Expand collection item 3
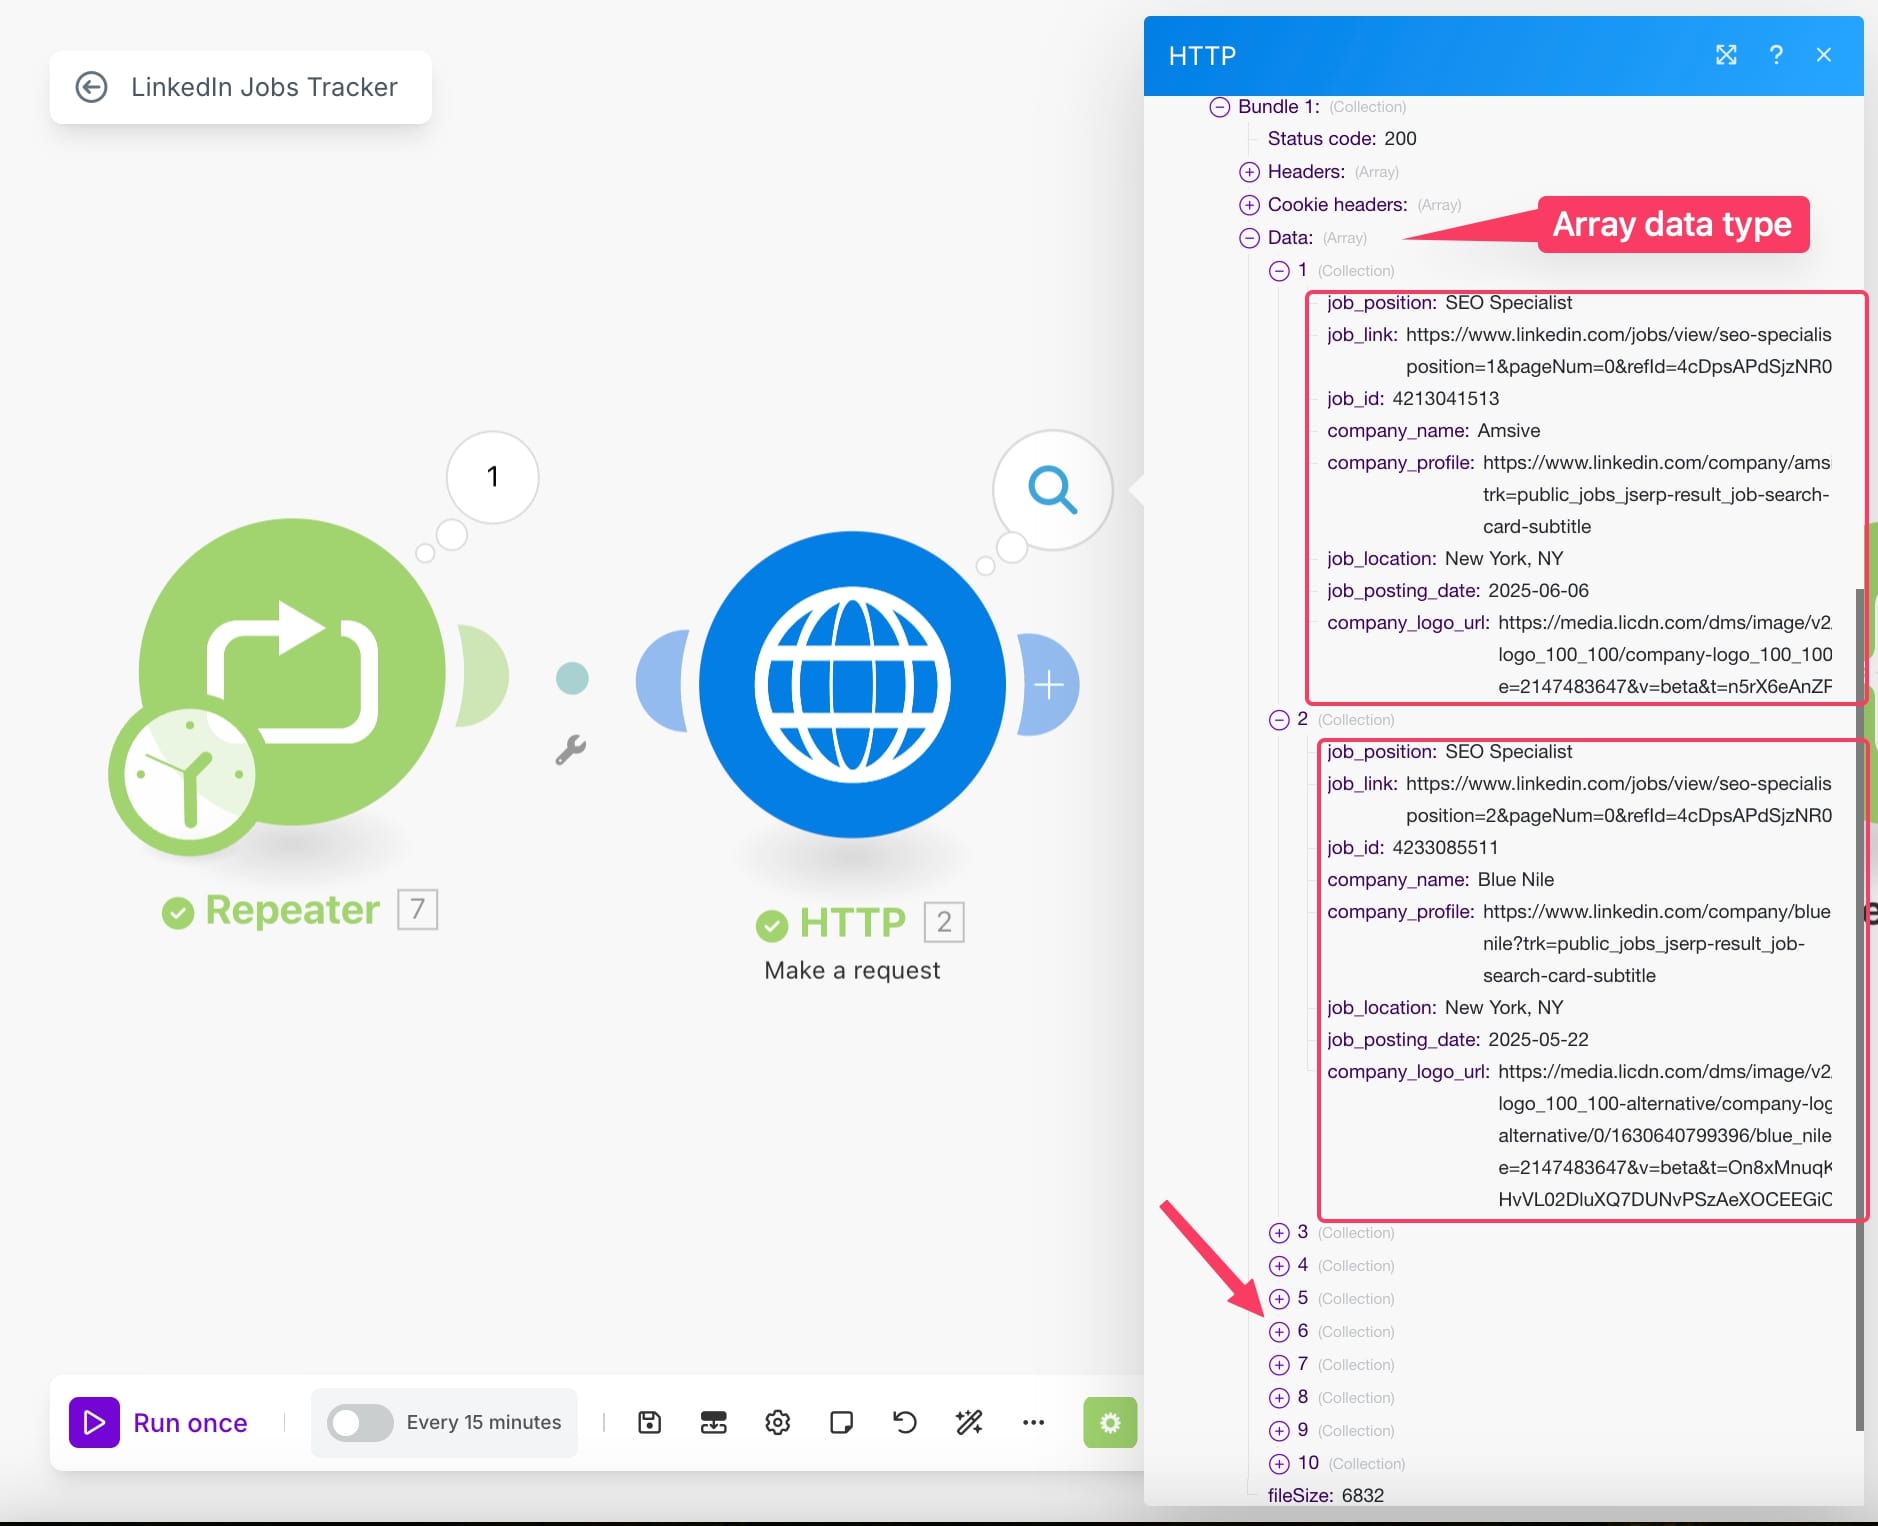This screenshot has width=1878, height=1526. [x=1279, y=1233]
